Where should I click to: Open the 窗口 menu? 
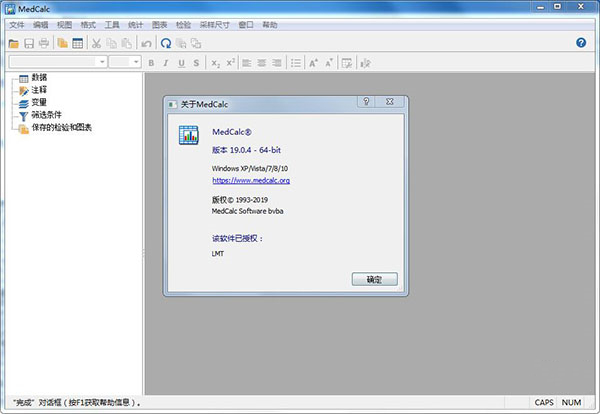pyautogui.click(x=246, y=25)
